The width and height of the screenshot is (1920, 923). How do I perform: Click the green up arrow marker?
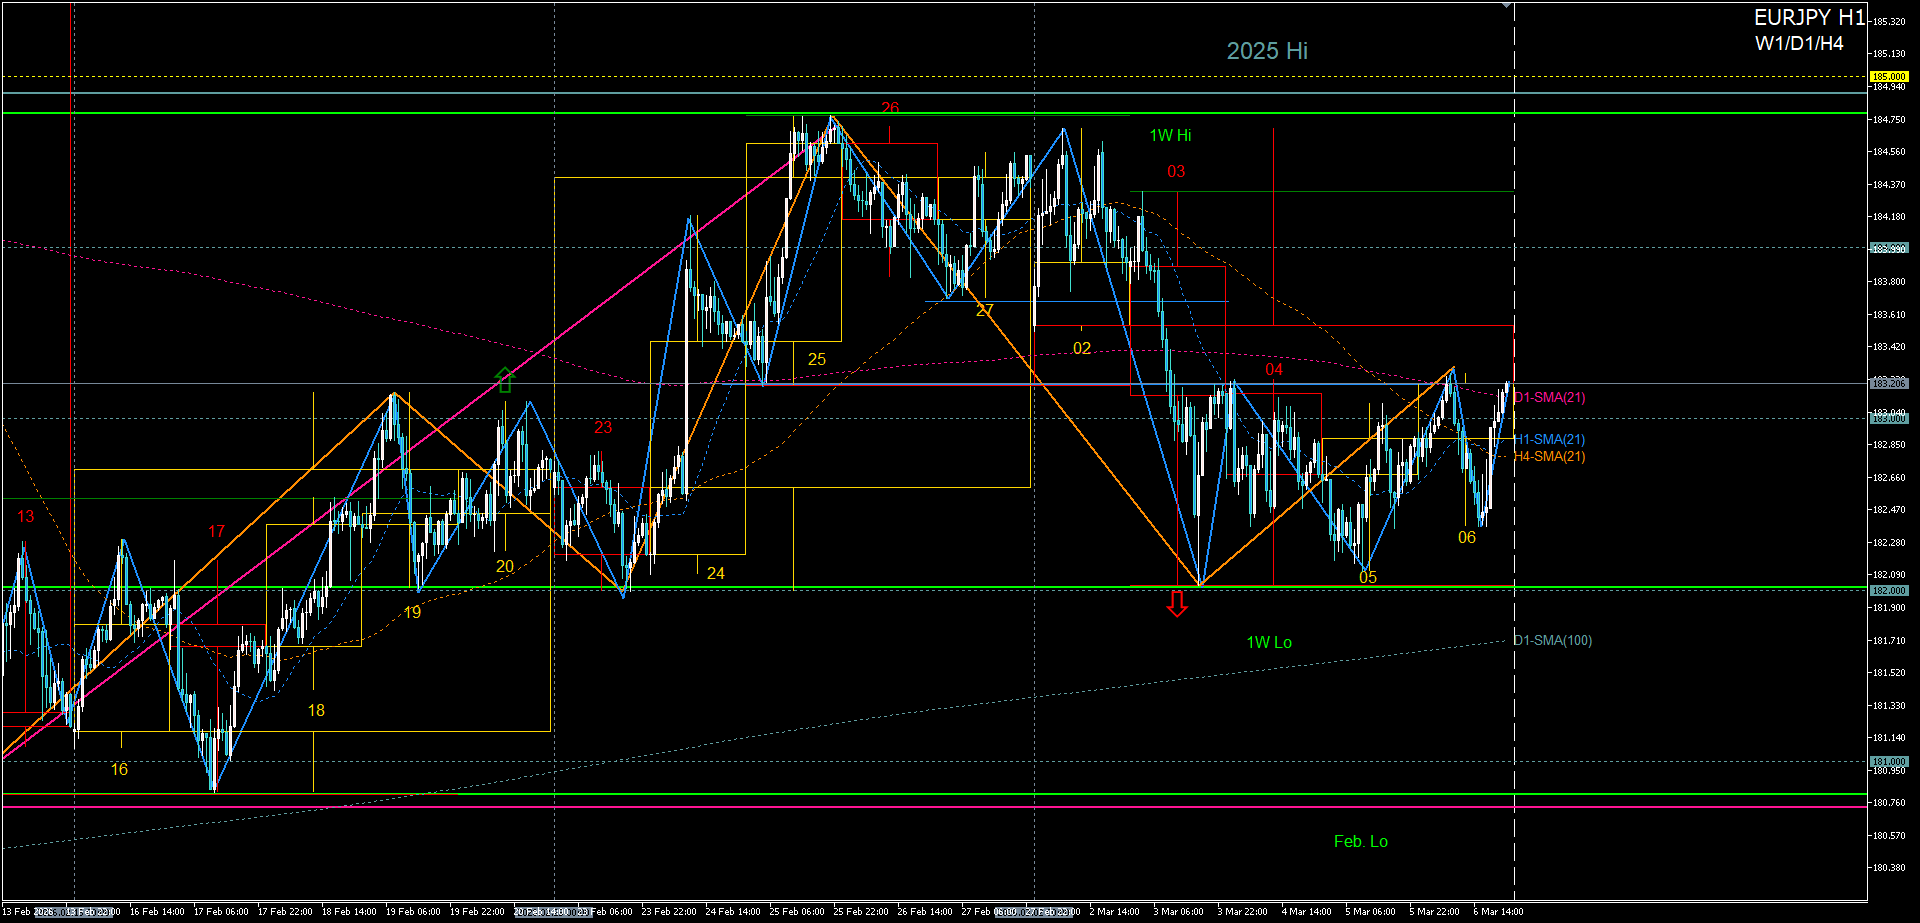504,379
